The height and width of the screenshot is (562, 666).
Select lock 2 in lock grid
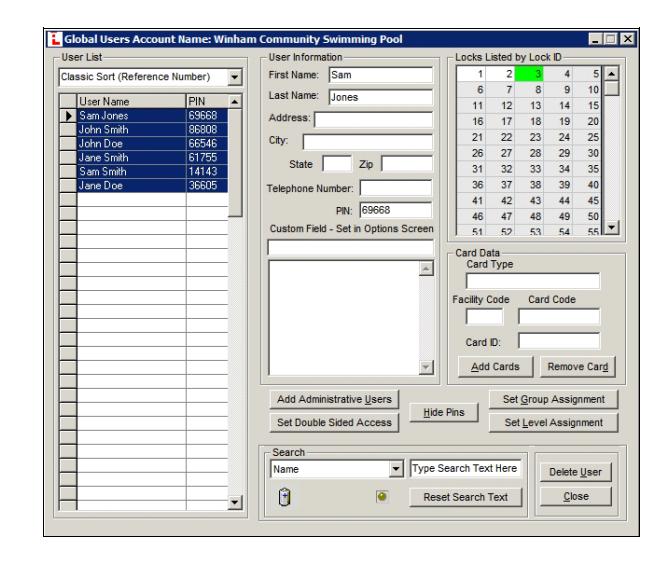coord(500,74)
